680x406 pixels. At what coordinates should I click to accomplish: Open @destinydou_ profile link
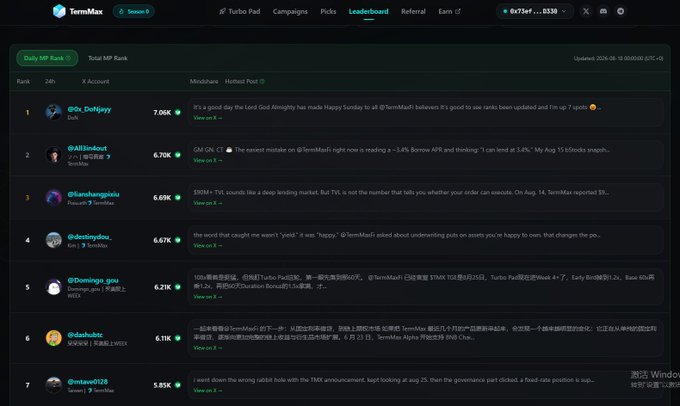tap(89, 236)
